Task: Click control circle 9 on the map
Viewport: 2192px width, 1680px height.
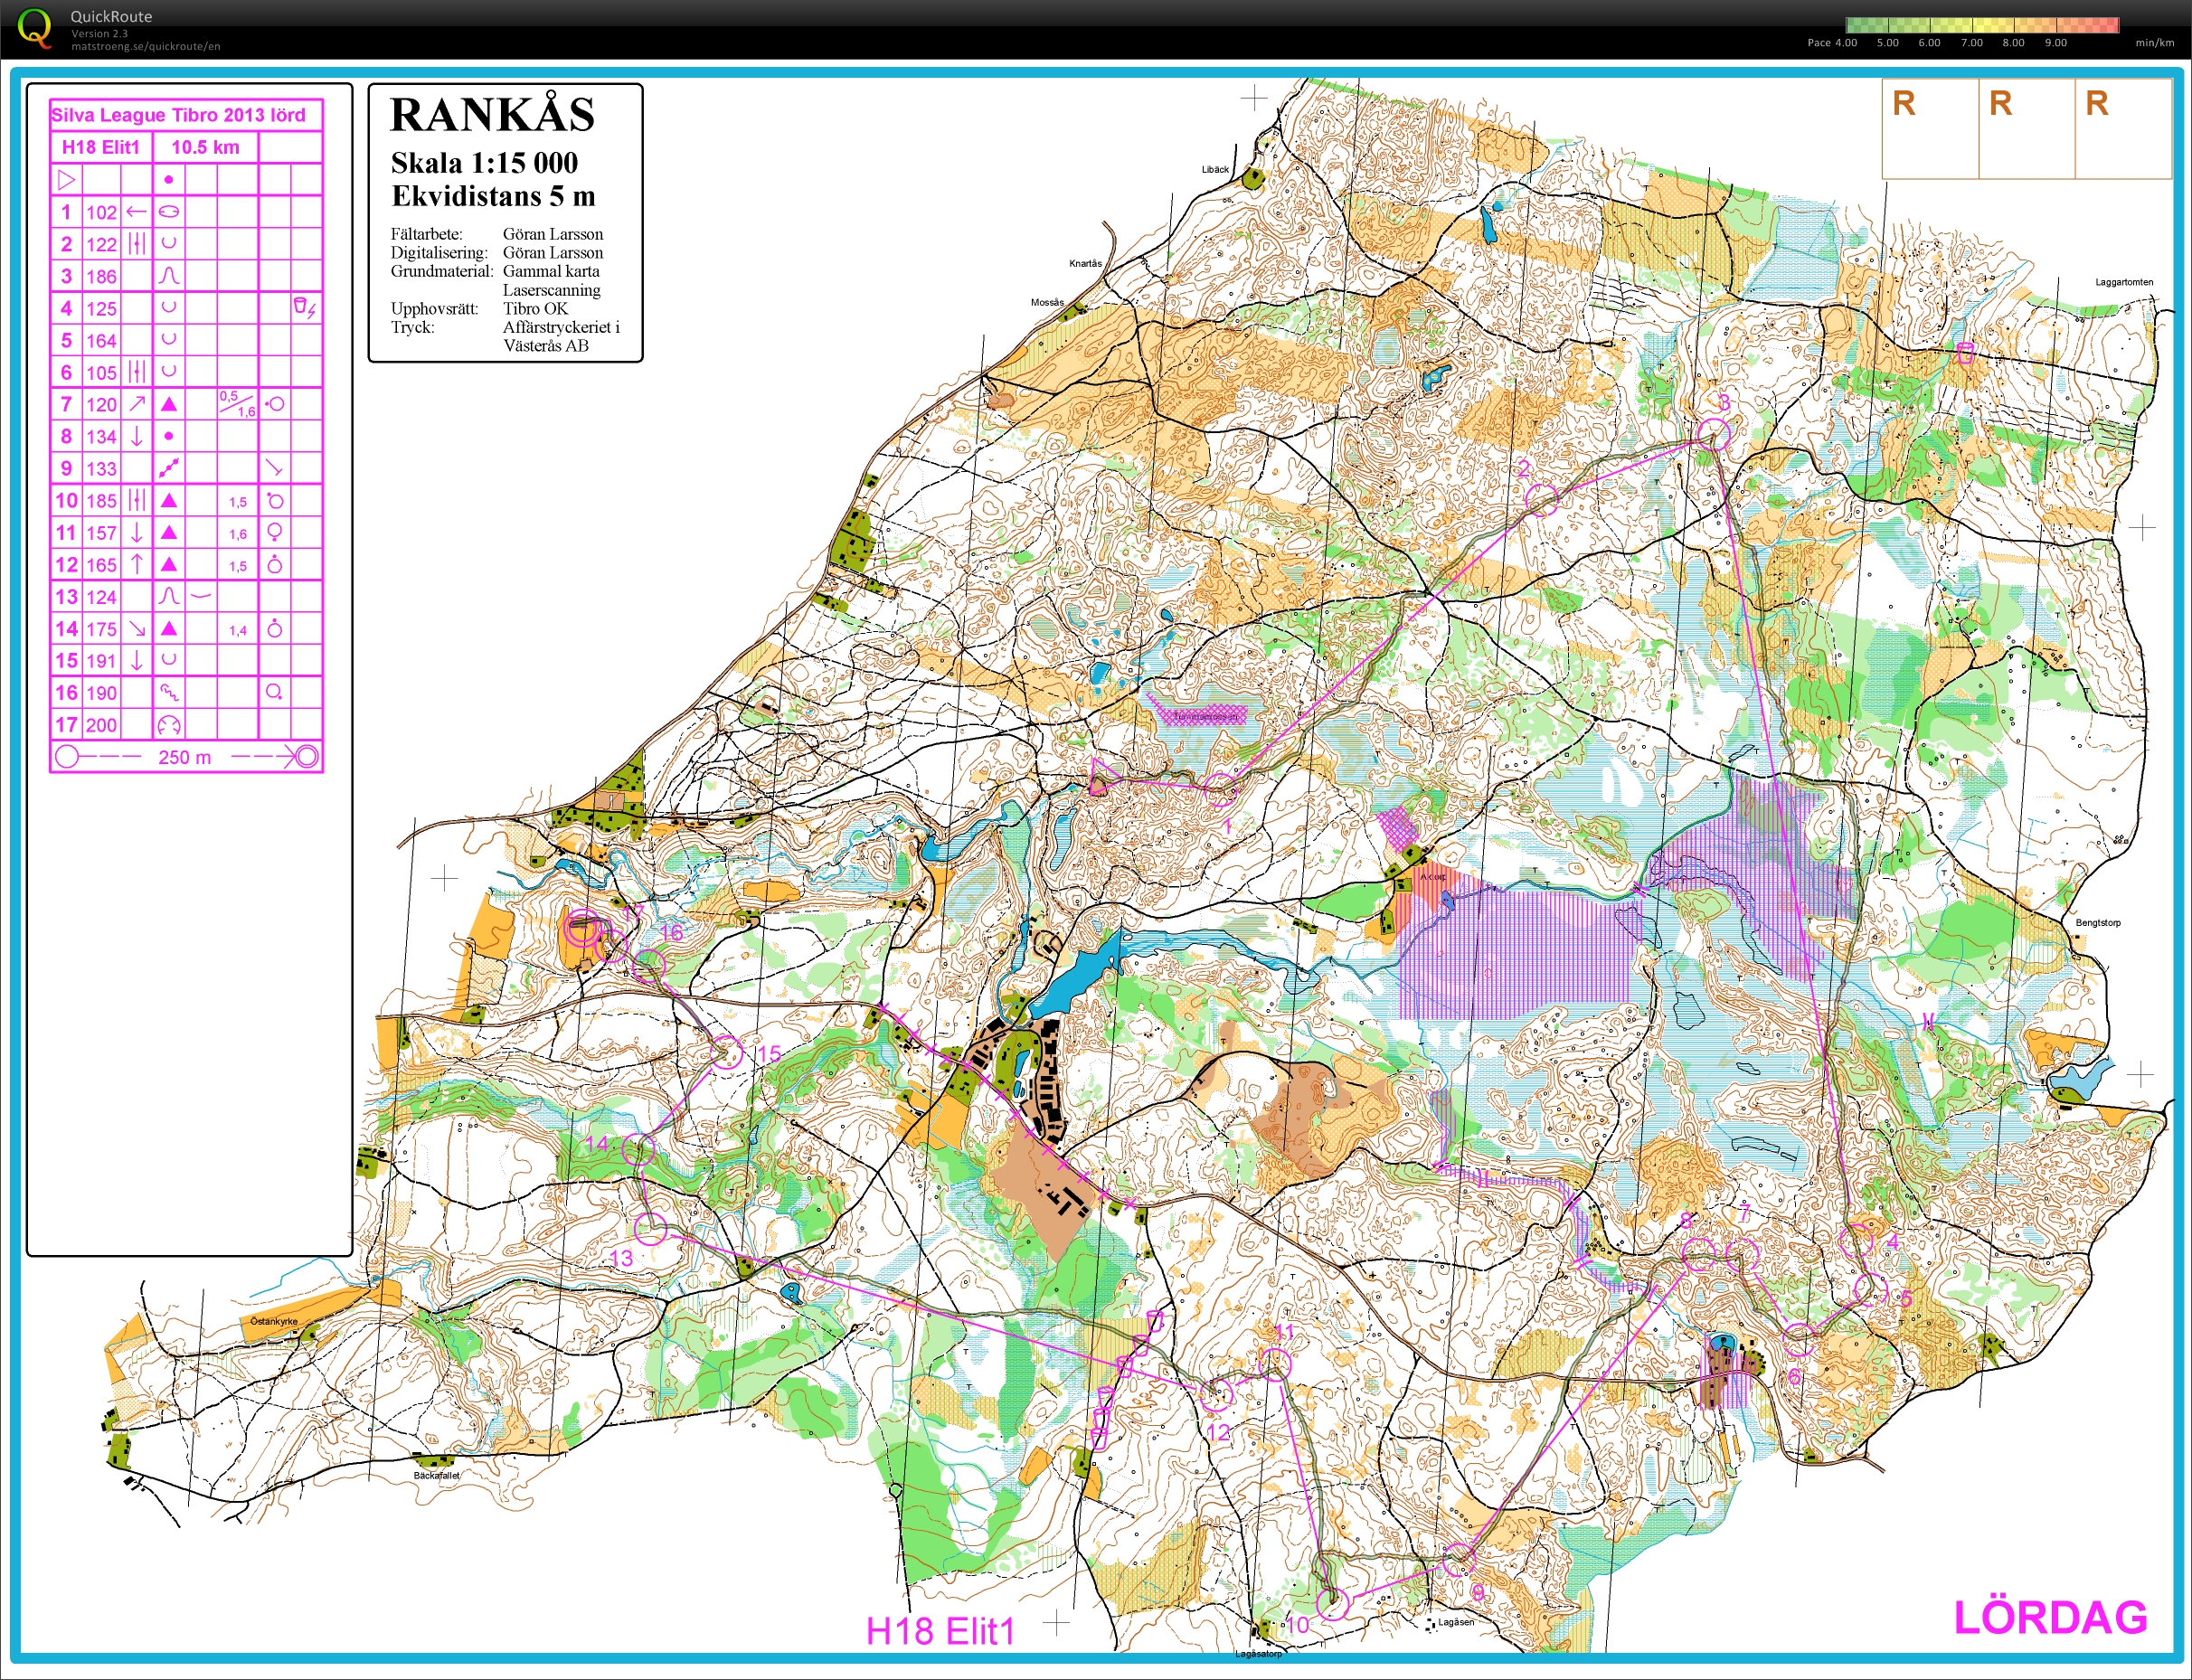Action: [1459, 1558]
